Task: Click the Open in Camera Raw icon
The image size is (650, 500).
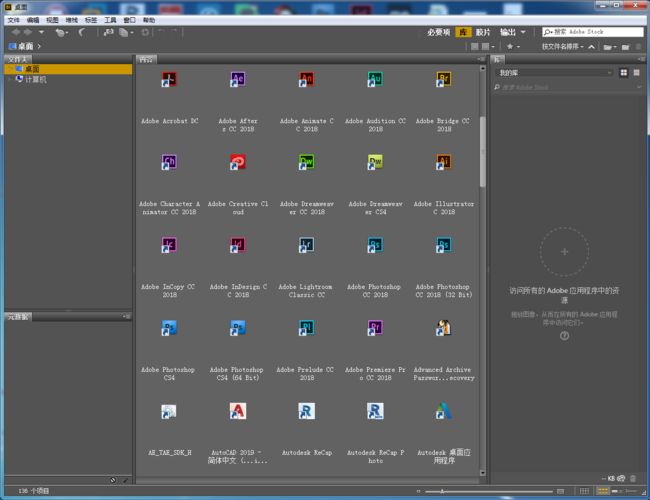Action: [x=145, y=32]
